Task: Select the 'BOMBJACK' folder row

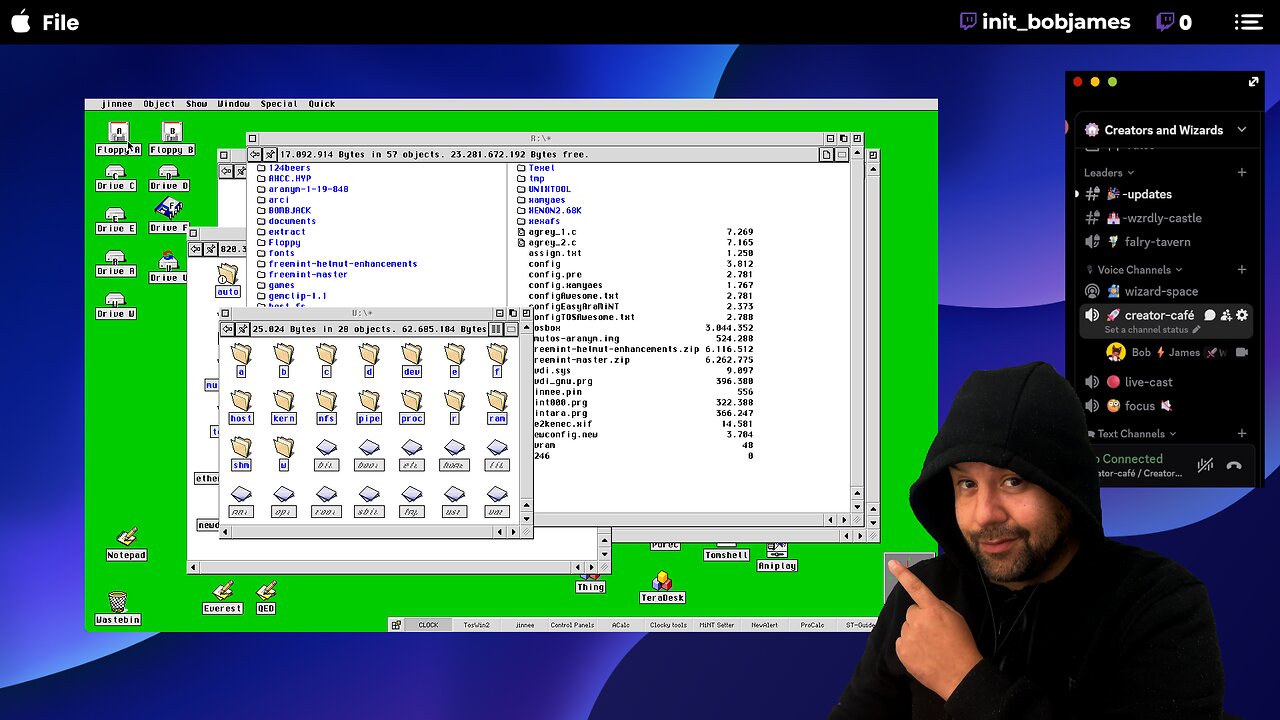Action: click(284, 211)
